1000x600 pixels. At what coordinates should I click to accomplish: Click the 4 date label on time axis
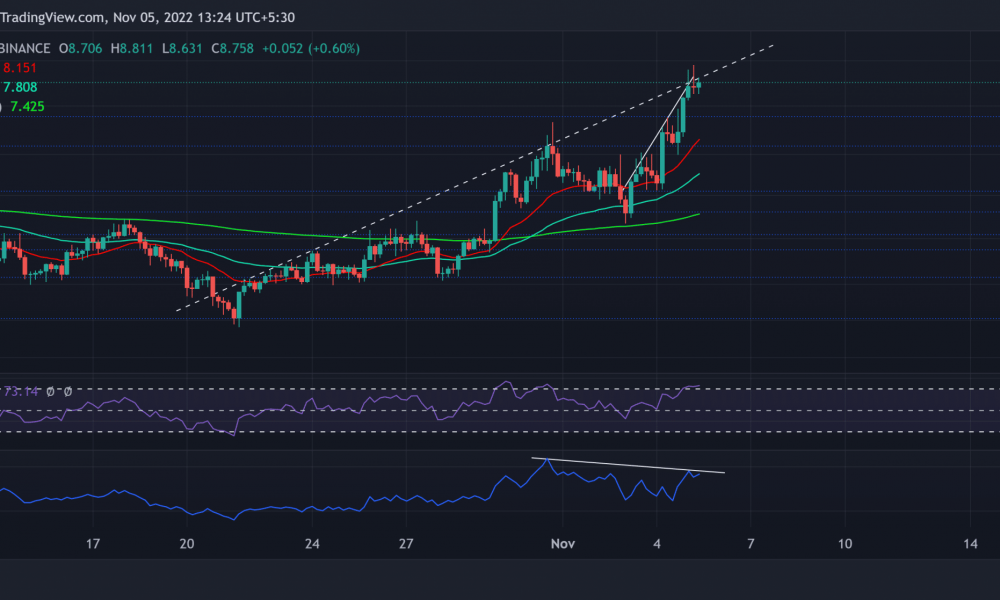tap(657, 544)
